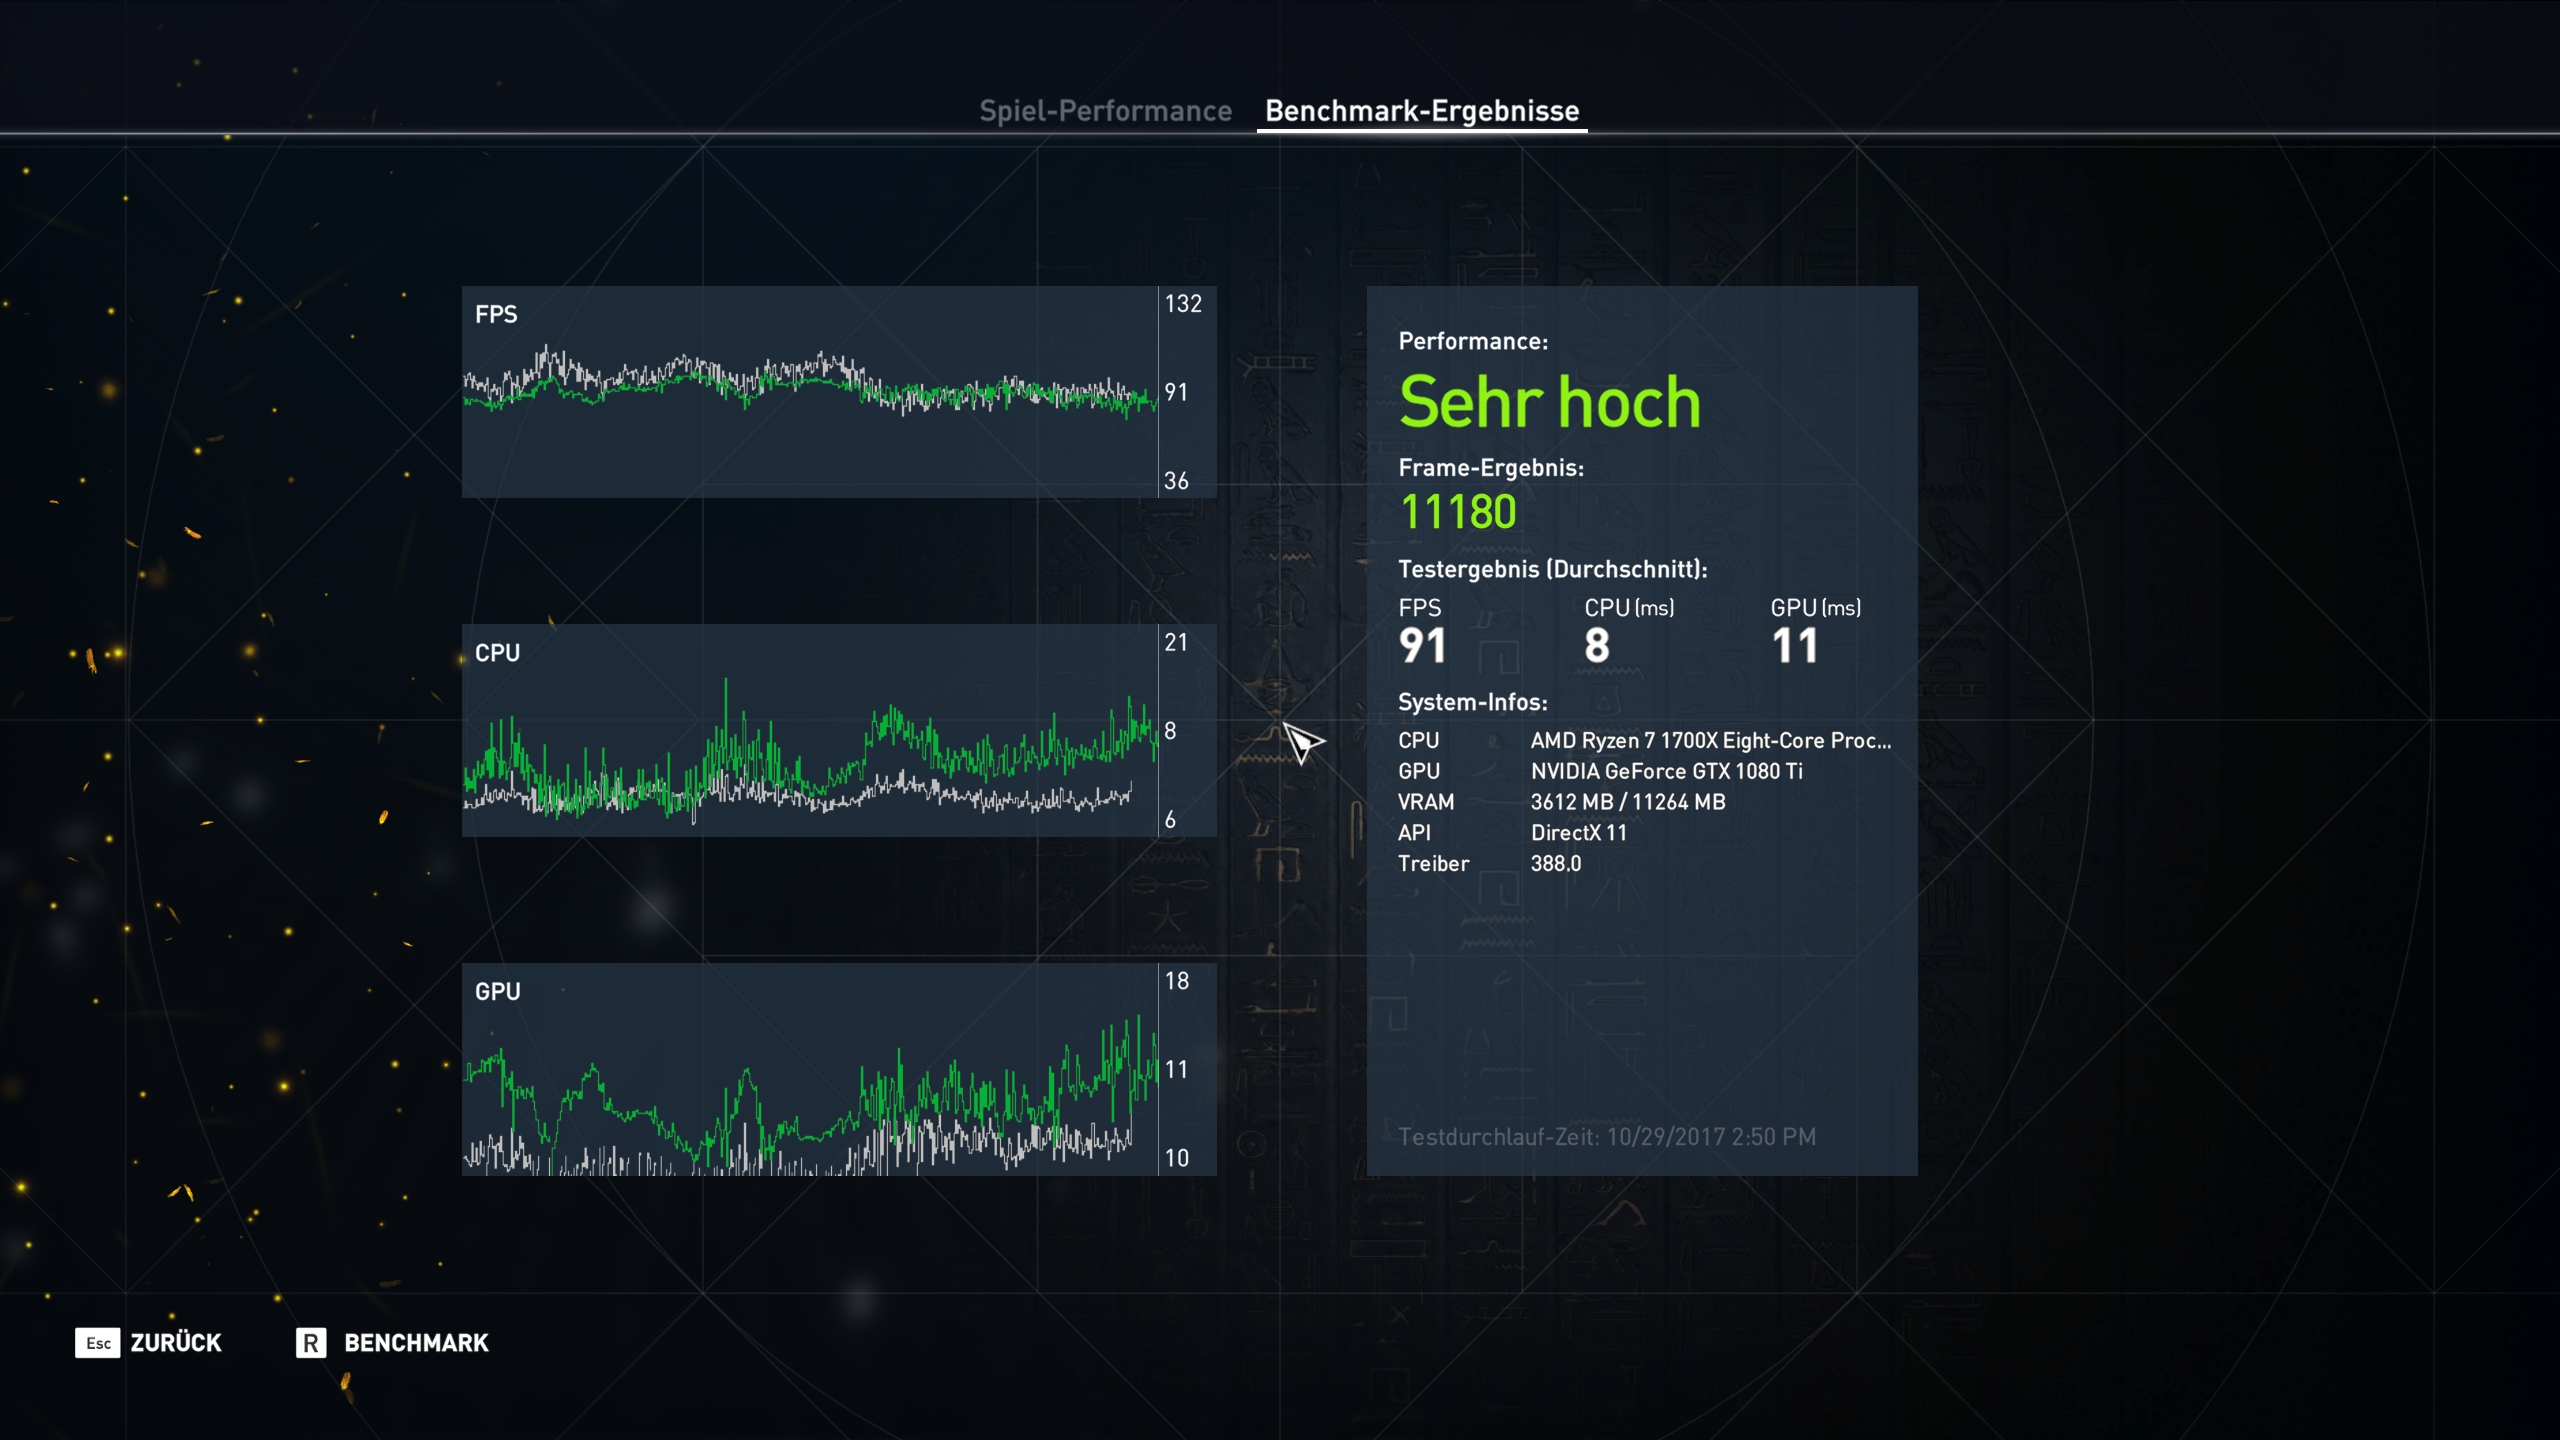2560x1440 pixels.
Task: Select the Benchmark-Ergebnisse tab
Action: click(x=1421, y=111)
